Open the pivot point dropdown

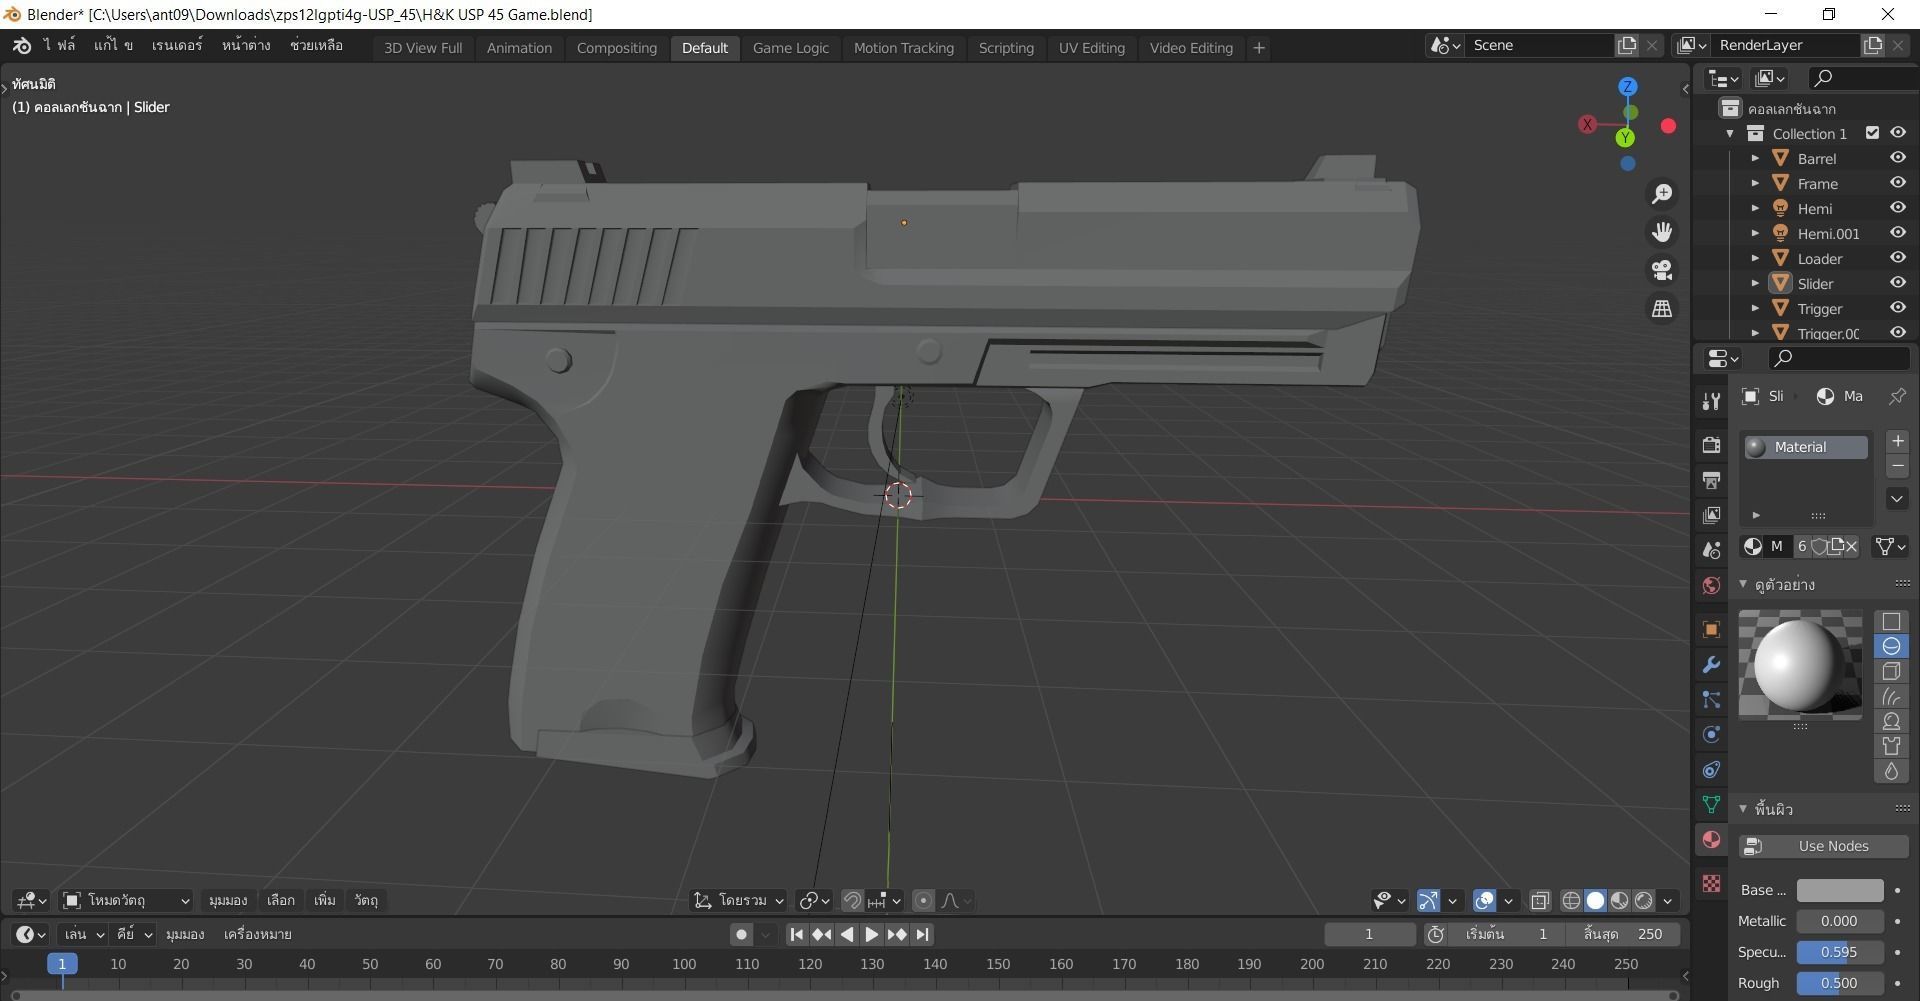click(815, 901)
